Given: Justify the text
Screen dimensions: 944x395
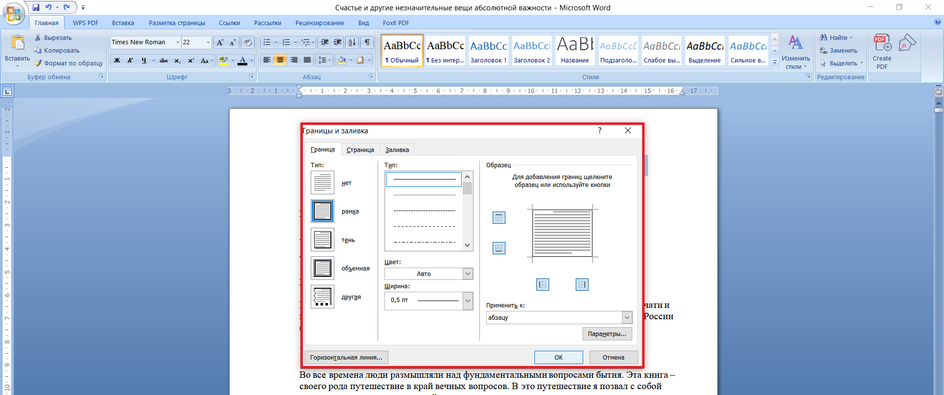Looking at the screenshot, I should [x=307, y=60].
